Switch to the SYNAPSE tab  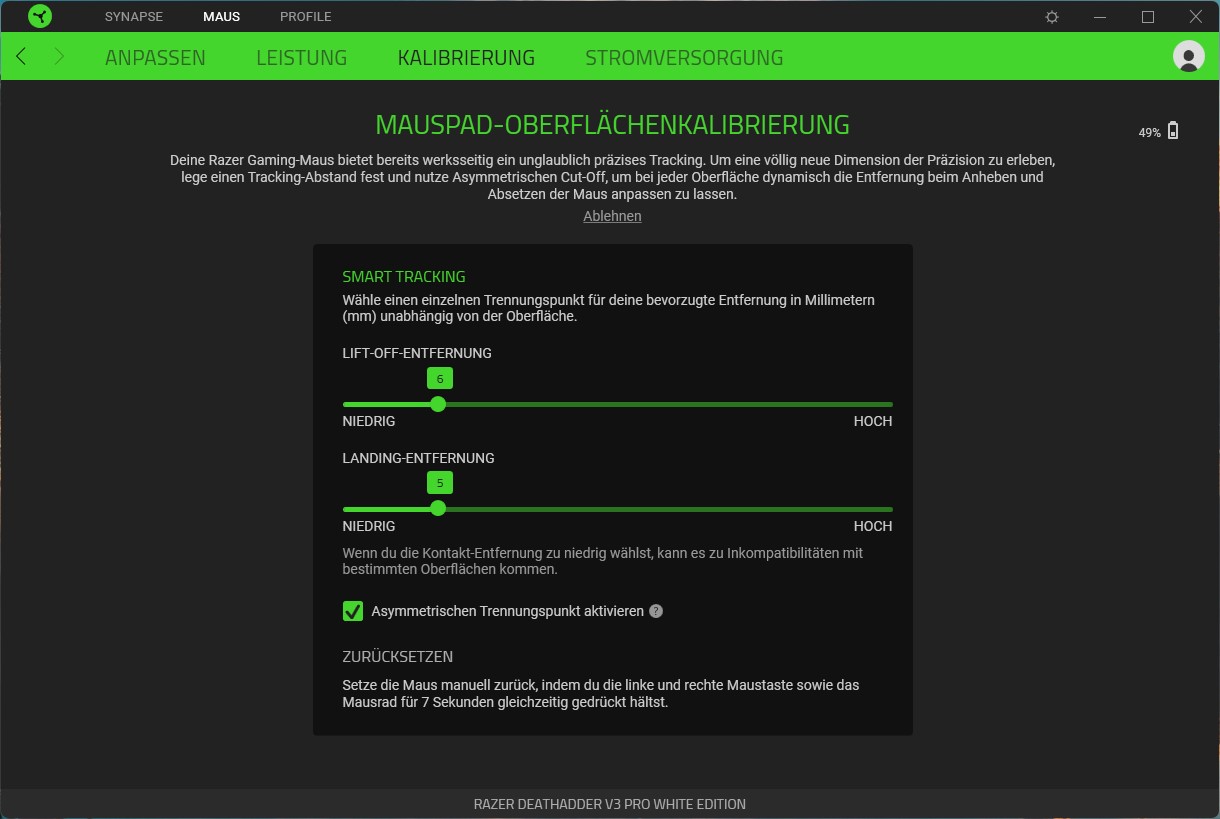[x=134, y=17]
